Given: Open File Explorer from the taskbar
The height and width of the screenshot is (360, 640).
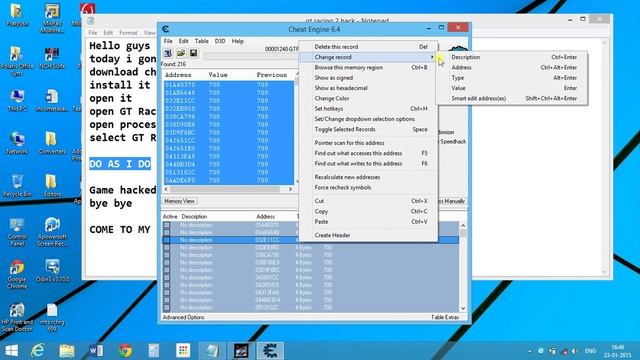Looking at the screenshot, I should 67,350.
